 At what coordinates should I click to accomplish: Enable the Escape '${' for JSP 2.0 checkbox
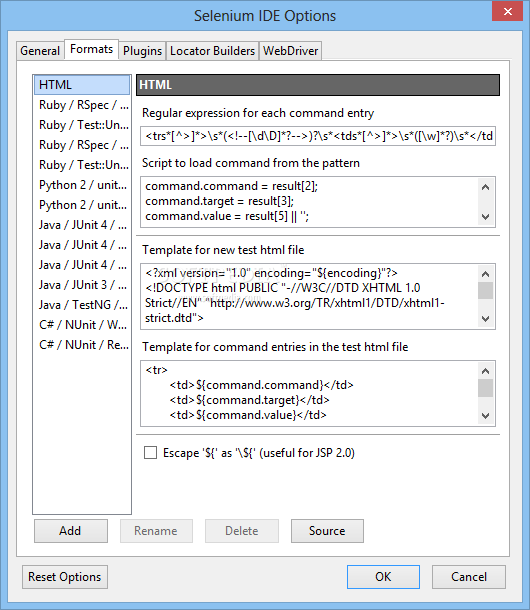150,453
